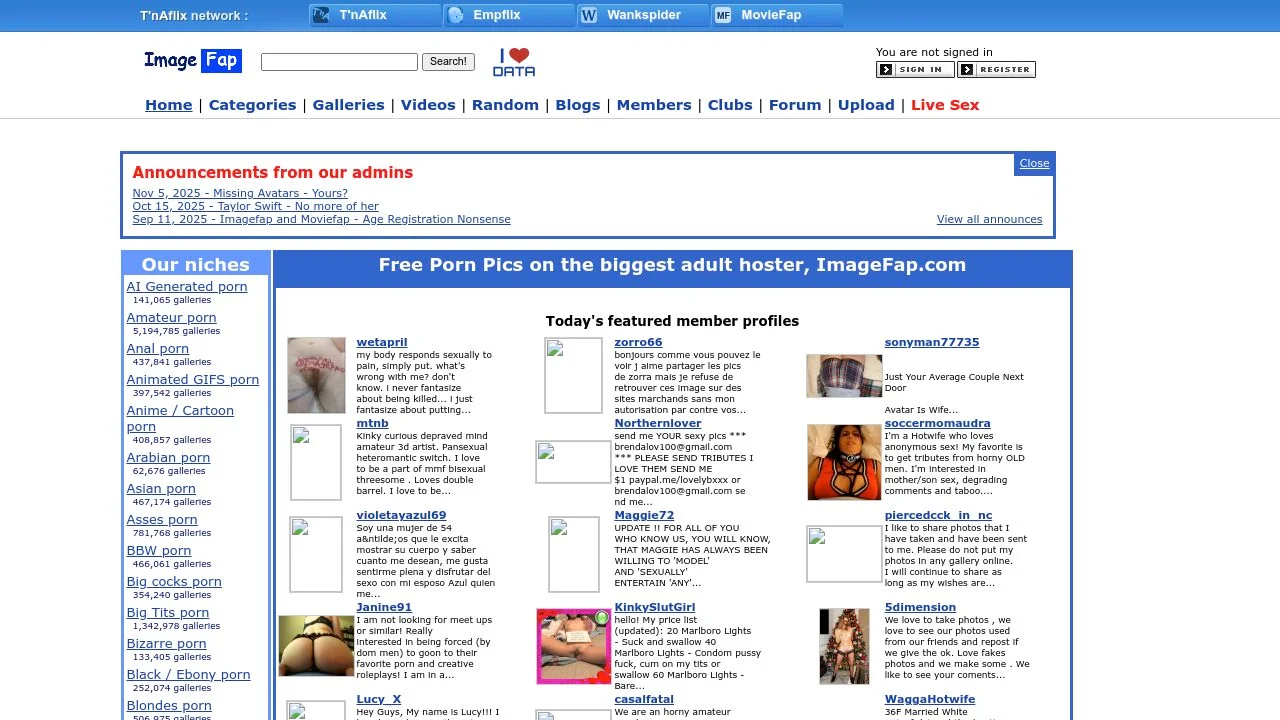Click the MovieFap "MF" icon
1280x720 pixels.
[x=722, y=15]
